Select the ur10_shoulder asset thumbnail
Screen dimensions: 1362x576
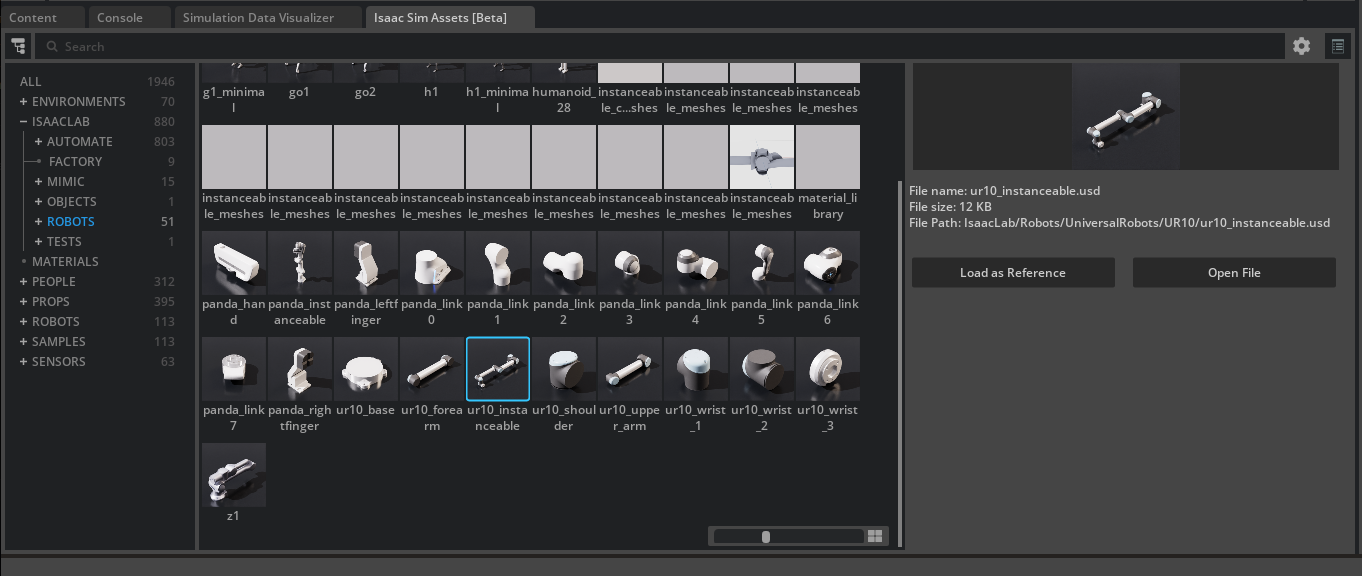[564, 369]
